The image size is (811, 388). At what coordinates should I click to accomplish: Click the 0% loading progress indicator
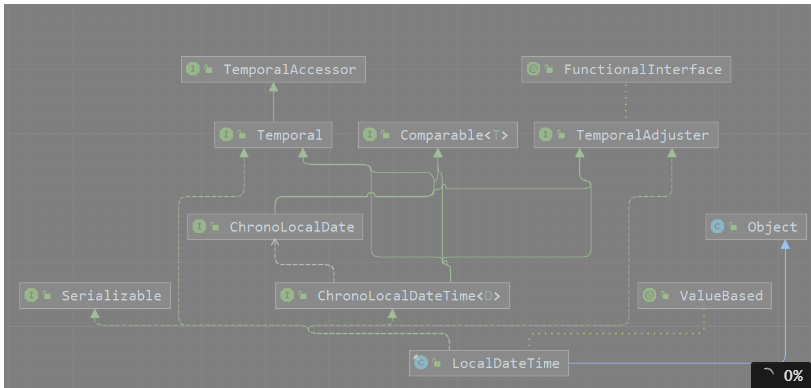pyautogui.click(x=781, y=375)
